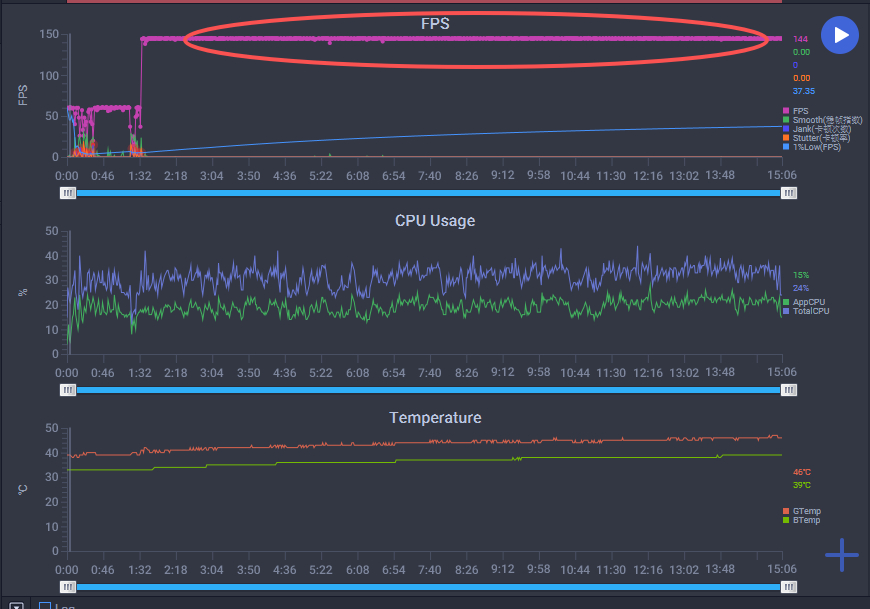Toggle the BTemp legend entry
Image resolution: width=870 pixels, height=609 pixels.
coord(802,520)
